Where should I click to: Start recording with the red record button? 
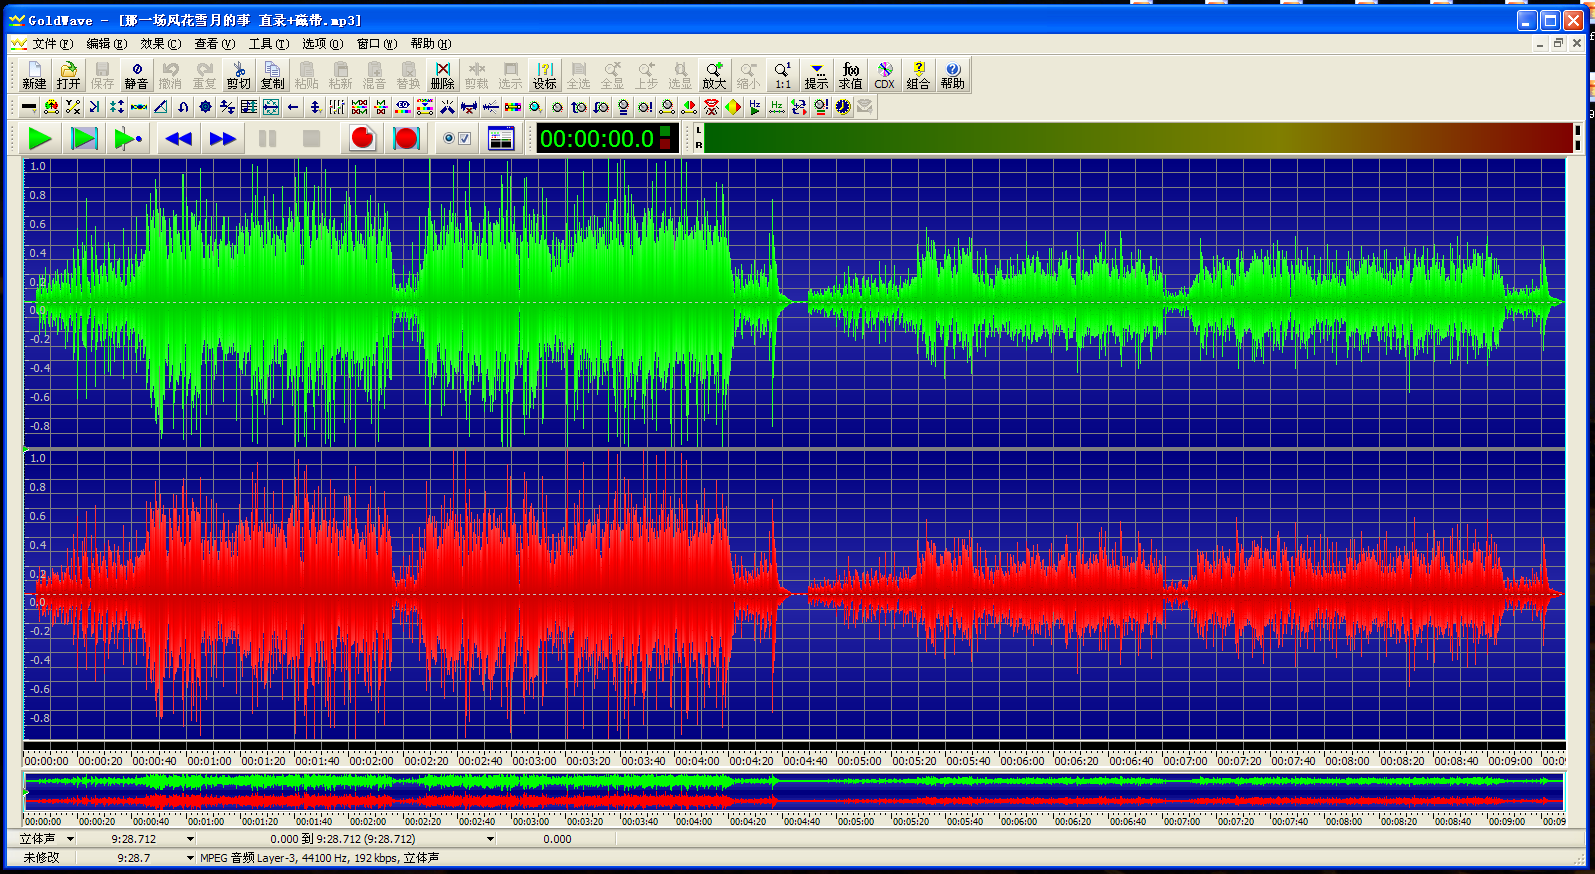[363, 139]
